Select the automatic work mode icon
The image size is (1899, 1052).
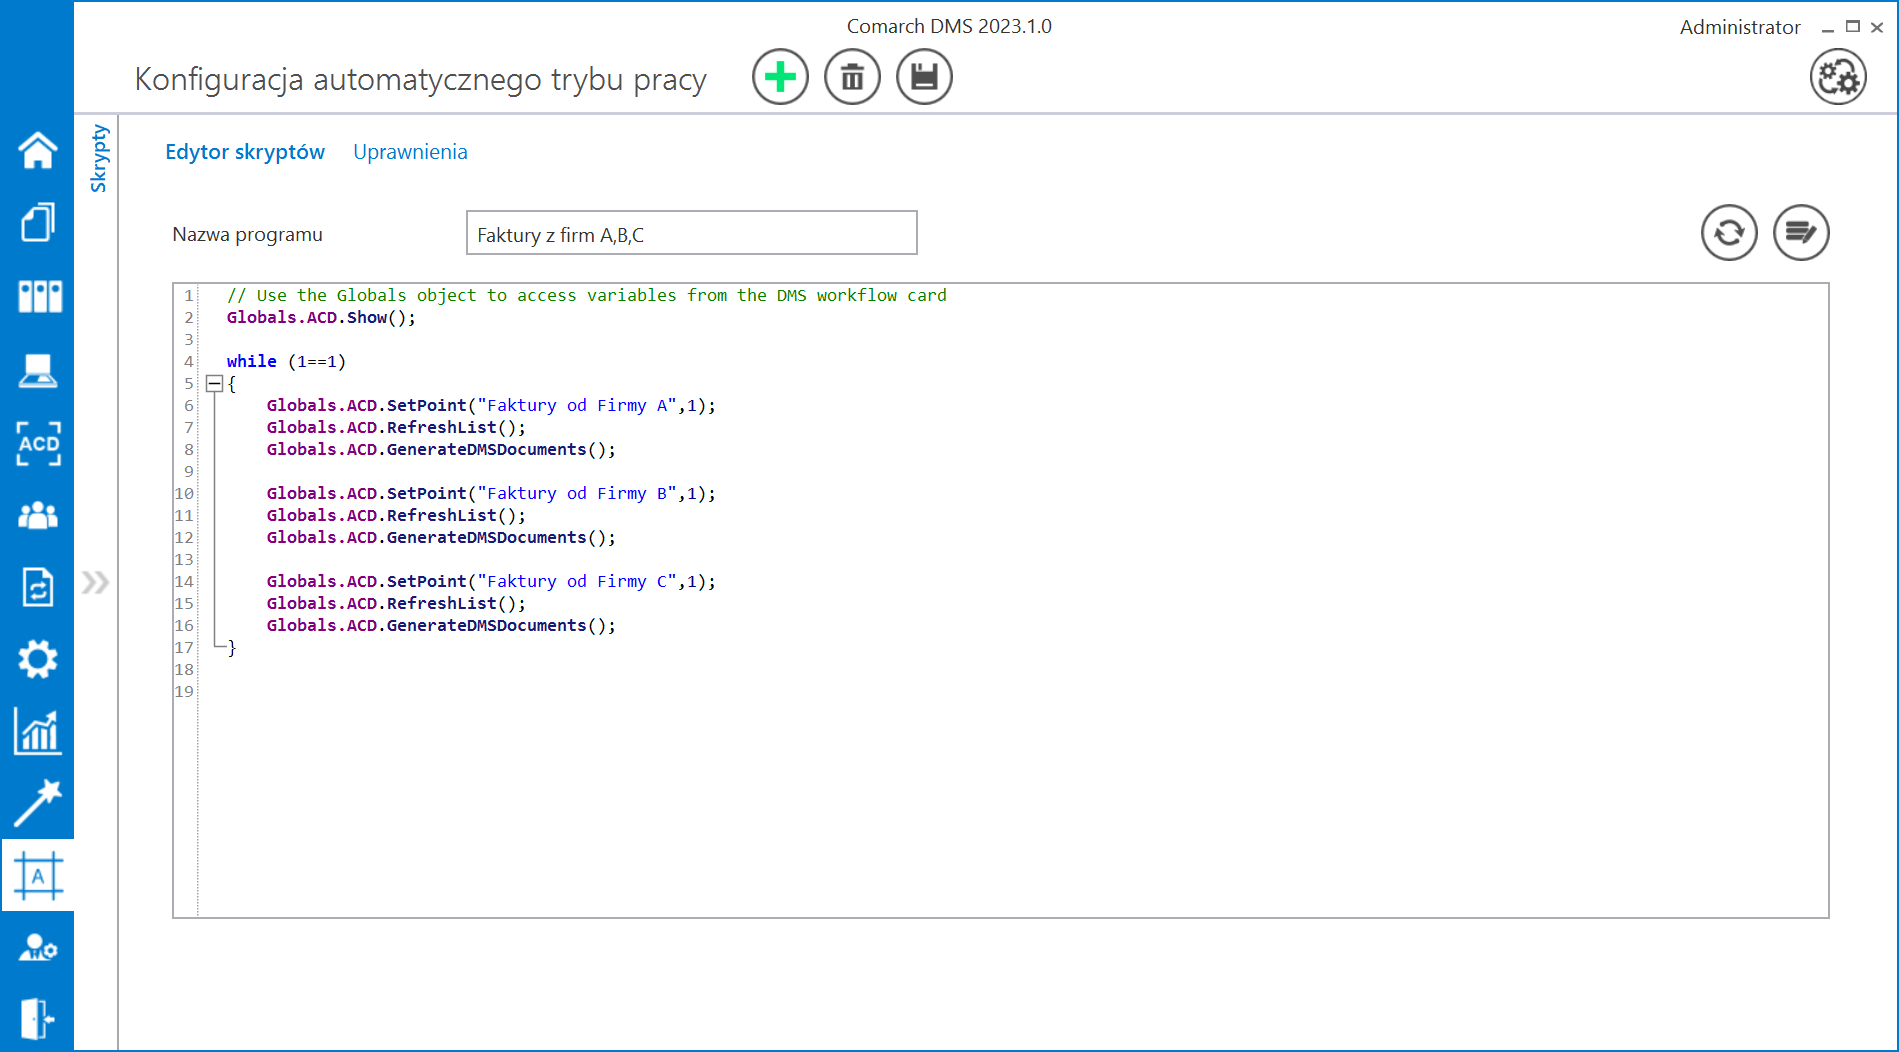tap(38, 876)
